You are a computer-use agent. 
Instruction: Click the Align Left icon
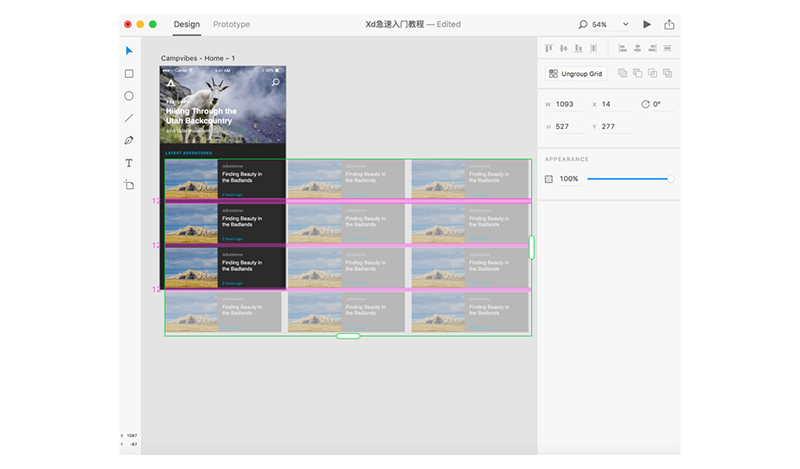click(x=622, y=48)
